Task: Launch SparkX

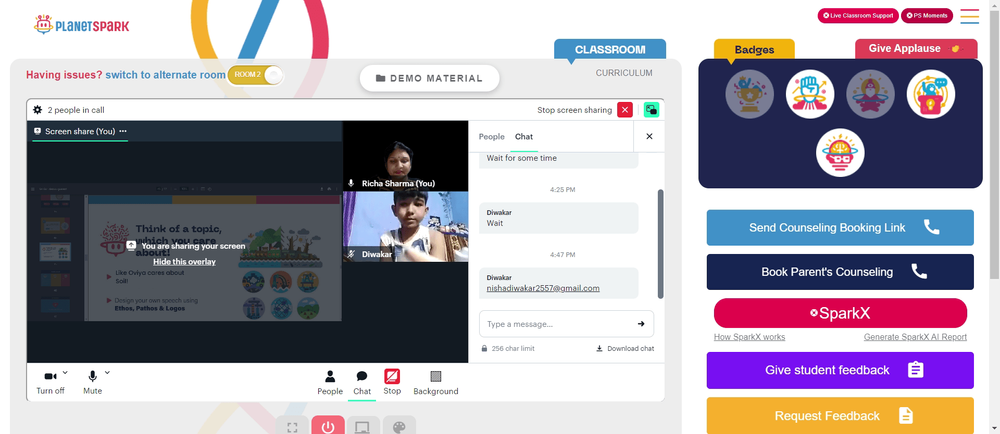Action: [840, 313]
